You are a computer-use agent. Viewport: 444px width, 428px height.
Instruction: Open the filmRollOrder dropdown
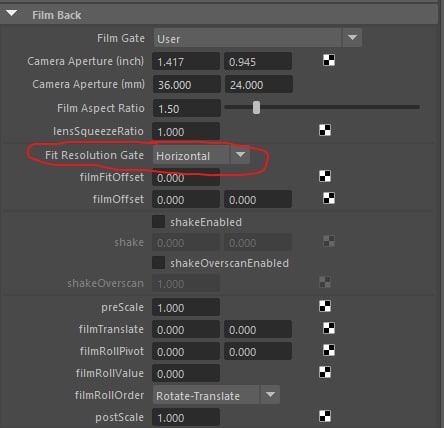(x=216, y=395)
